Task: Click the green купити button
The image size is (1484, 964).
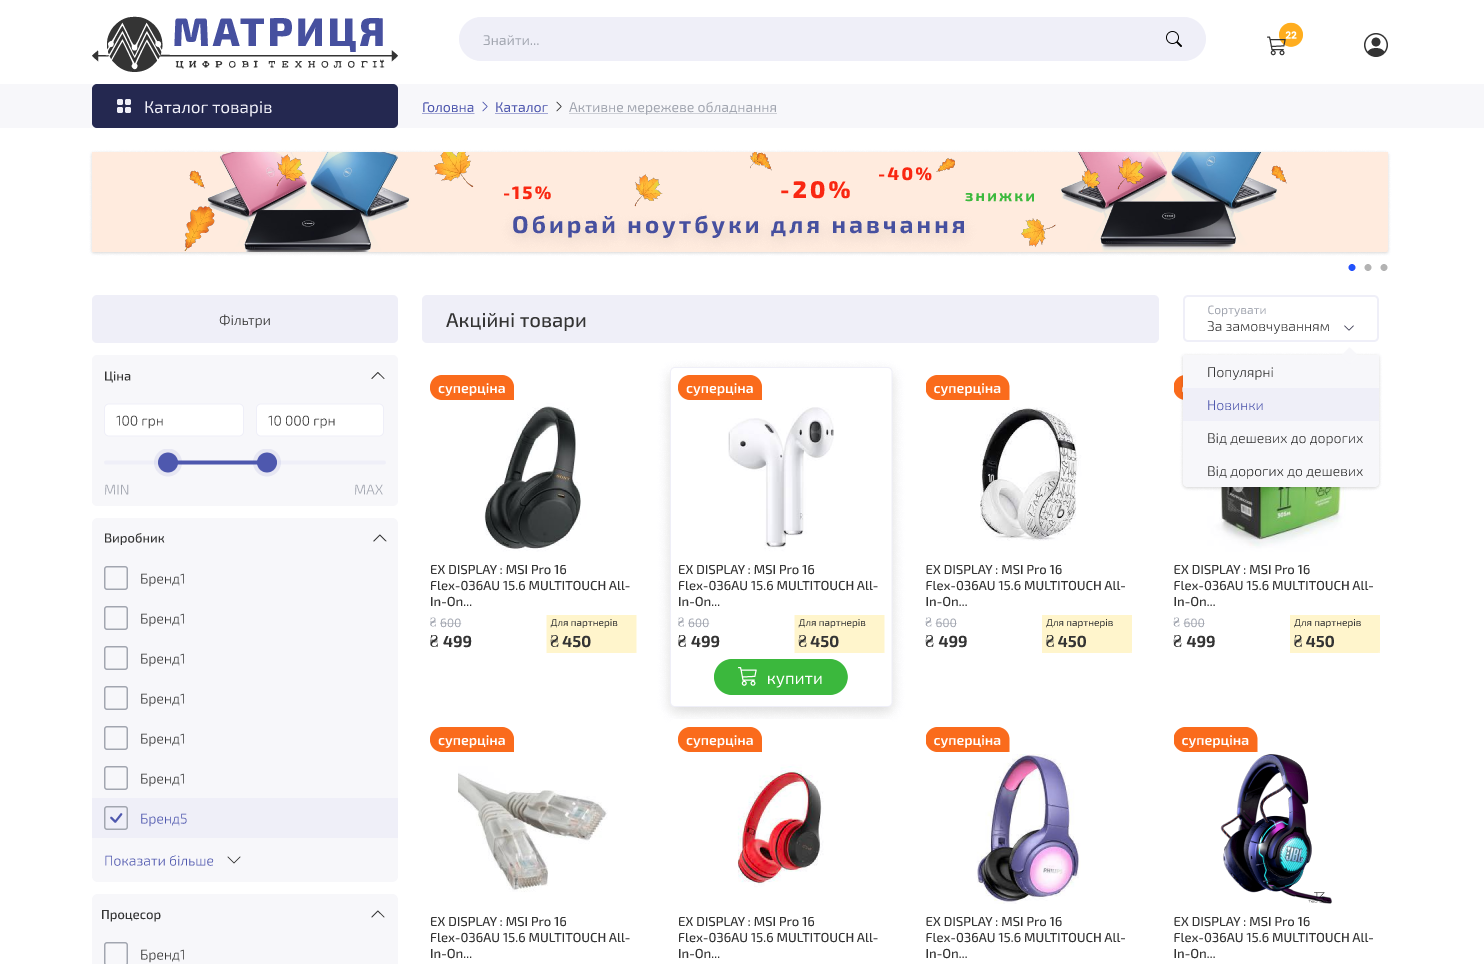Action: click(781, 677)
